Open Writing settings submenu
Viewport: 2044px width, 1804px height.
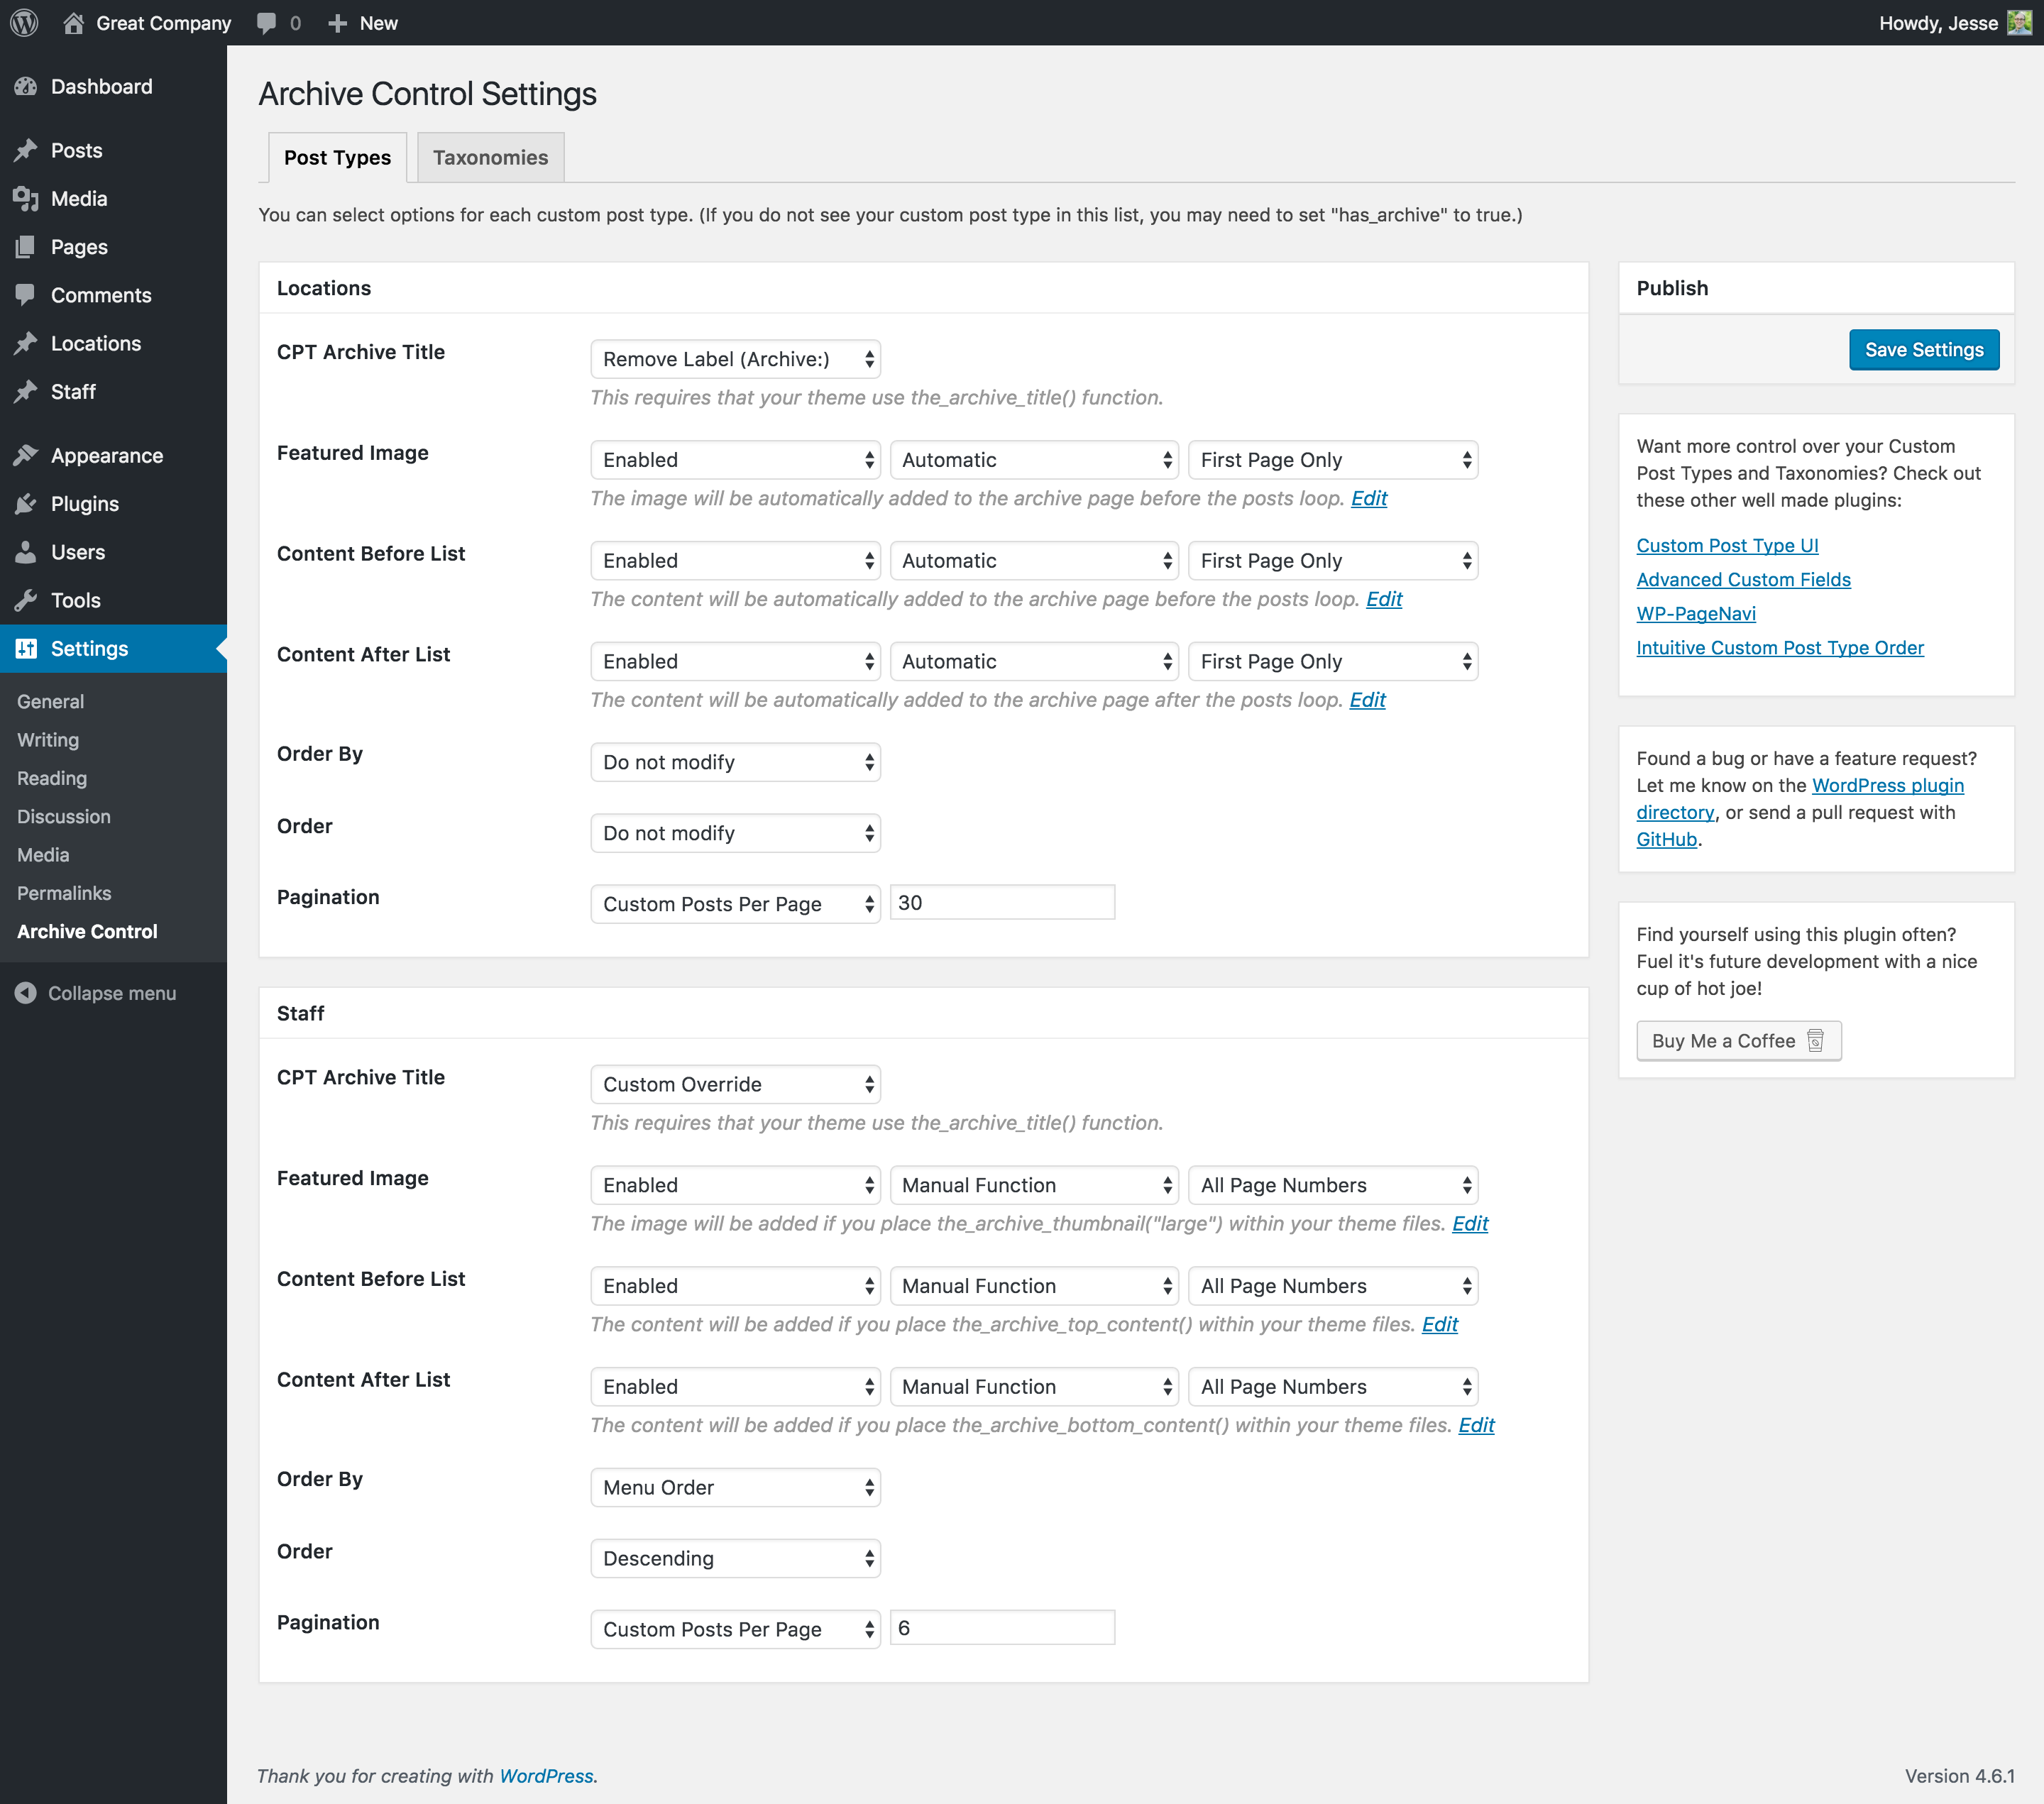(47, 740)
